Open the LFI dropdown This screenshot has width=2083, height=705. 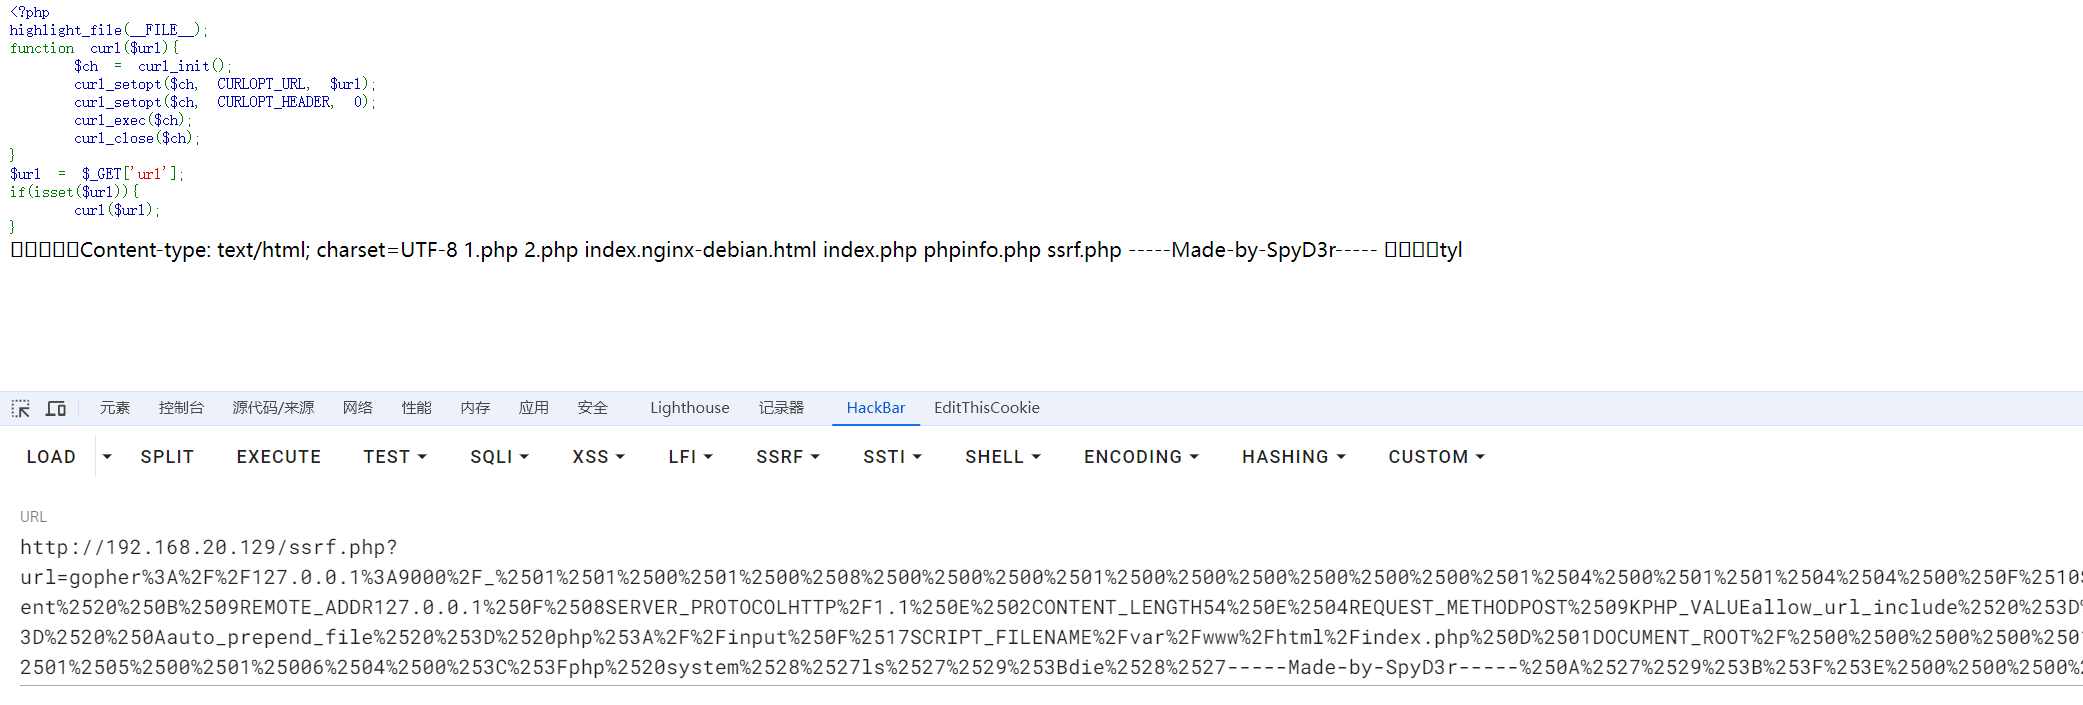[x=690, y=457]
